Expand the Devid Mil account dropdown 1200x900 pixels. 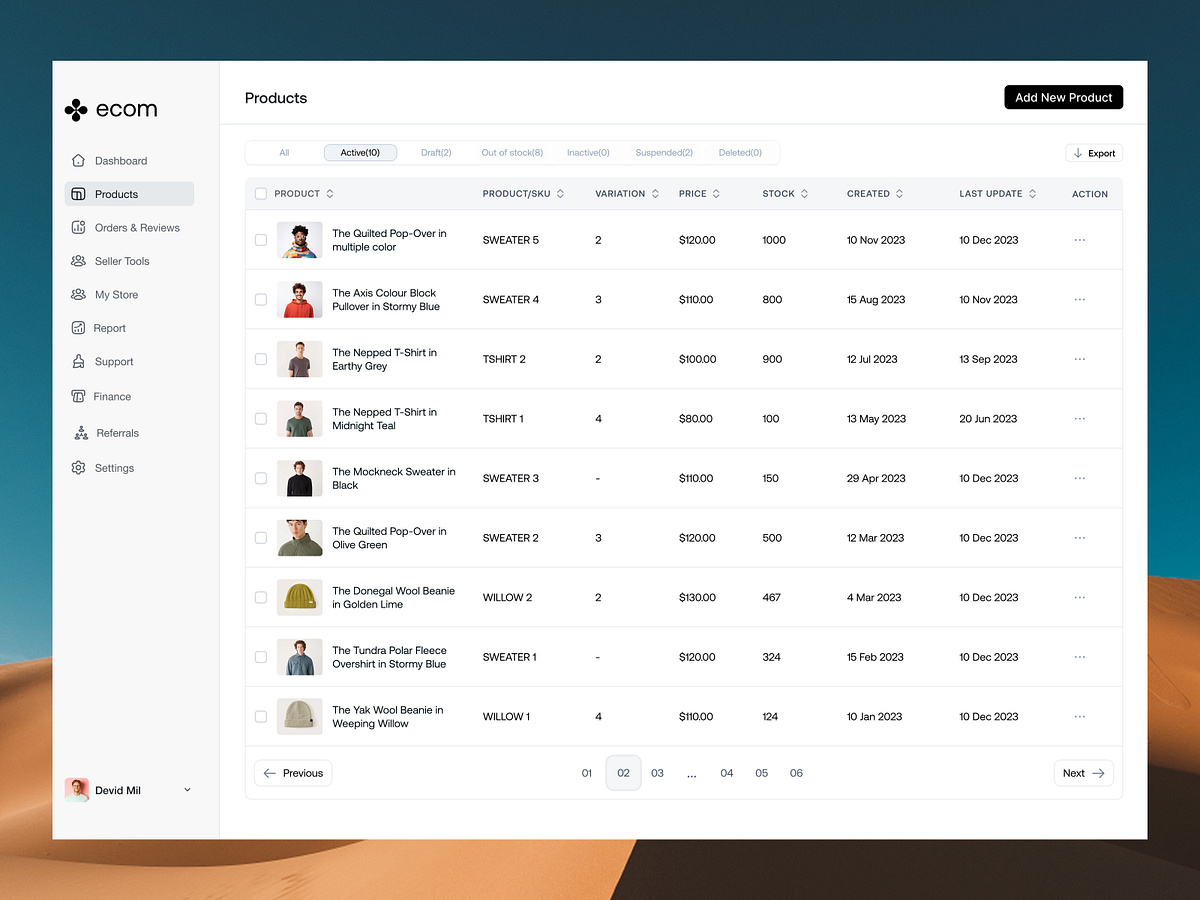[187, 790]
